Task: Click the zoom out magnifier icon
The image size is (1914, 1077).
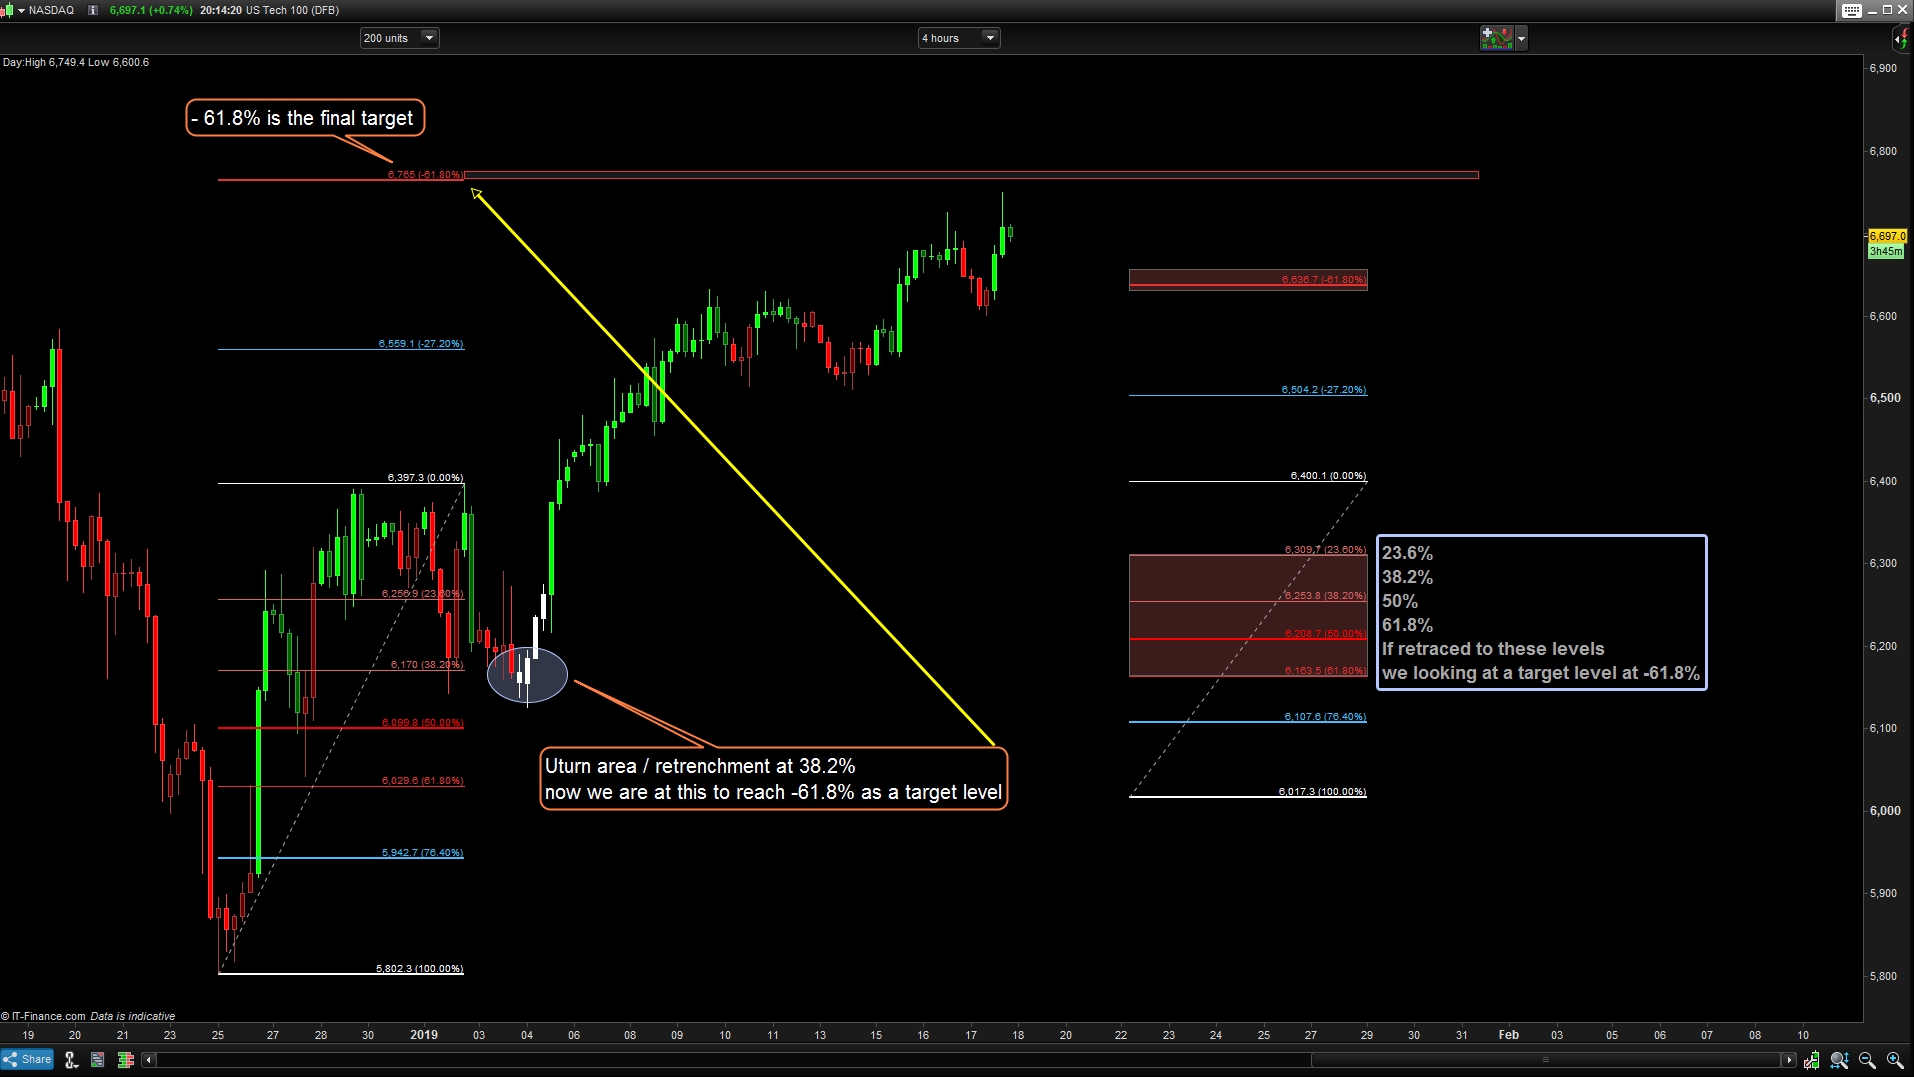Action: tap(1867, 1060)
